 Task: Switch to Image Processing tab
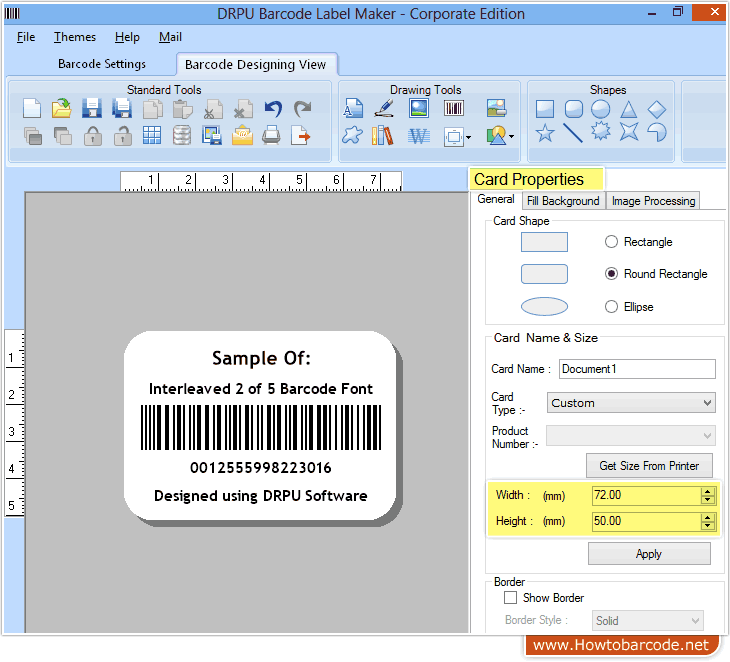tap(653, 201)
